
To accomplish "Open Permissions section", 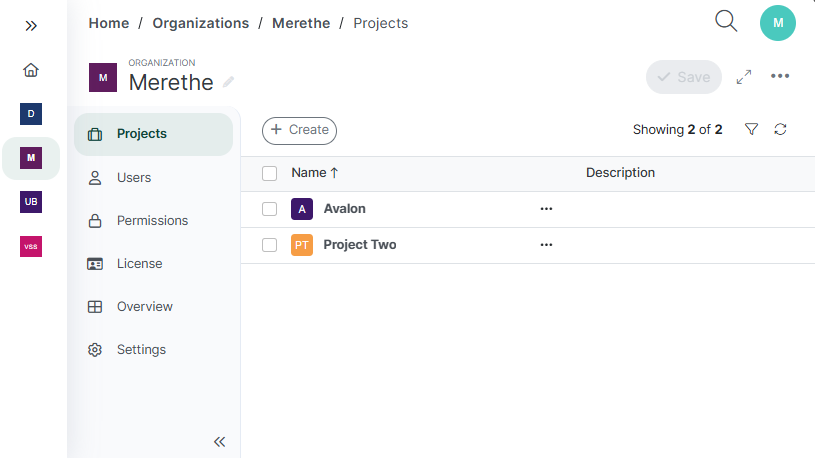I will (x=153, y=221).
